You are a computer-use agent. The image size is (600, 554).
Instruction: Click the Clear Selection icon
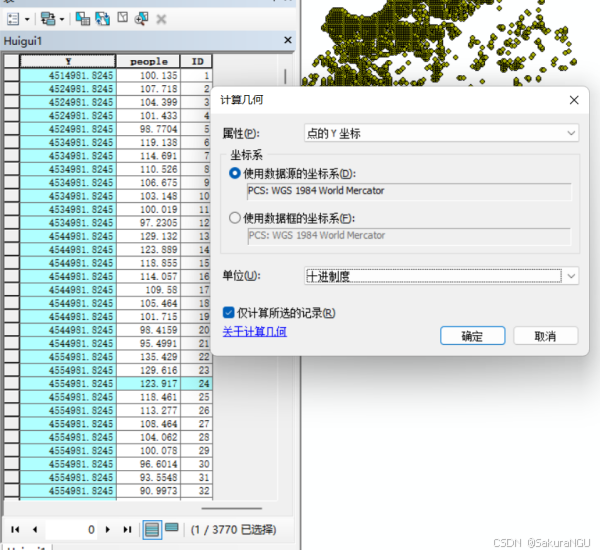(122, 18)
